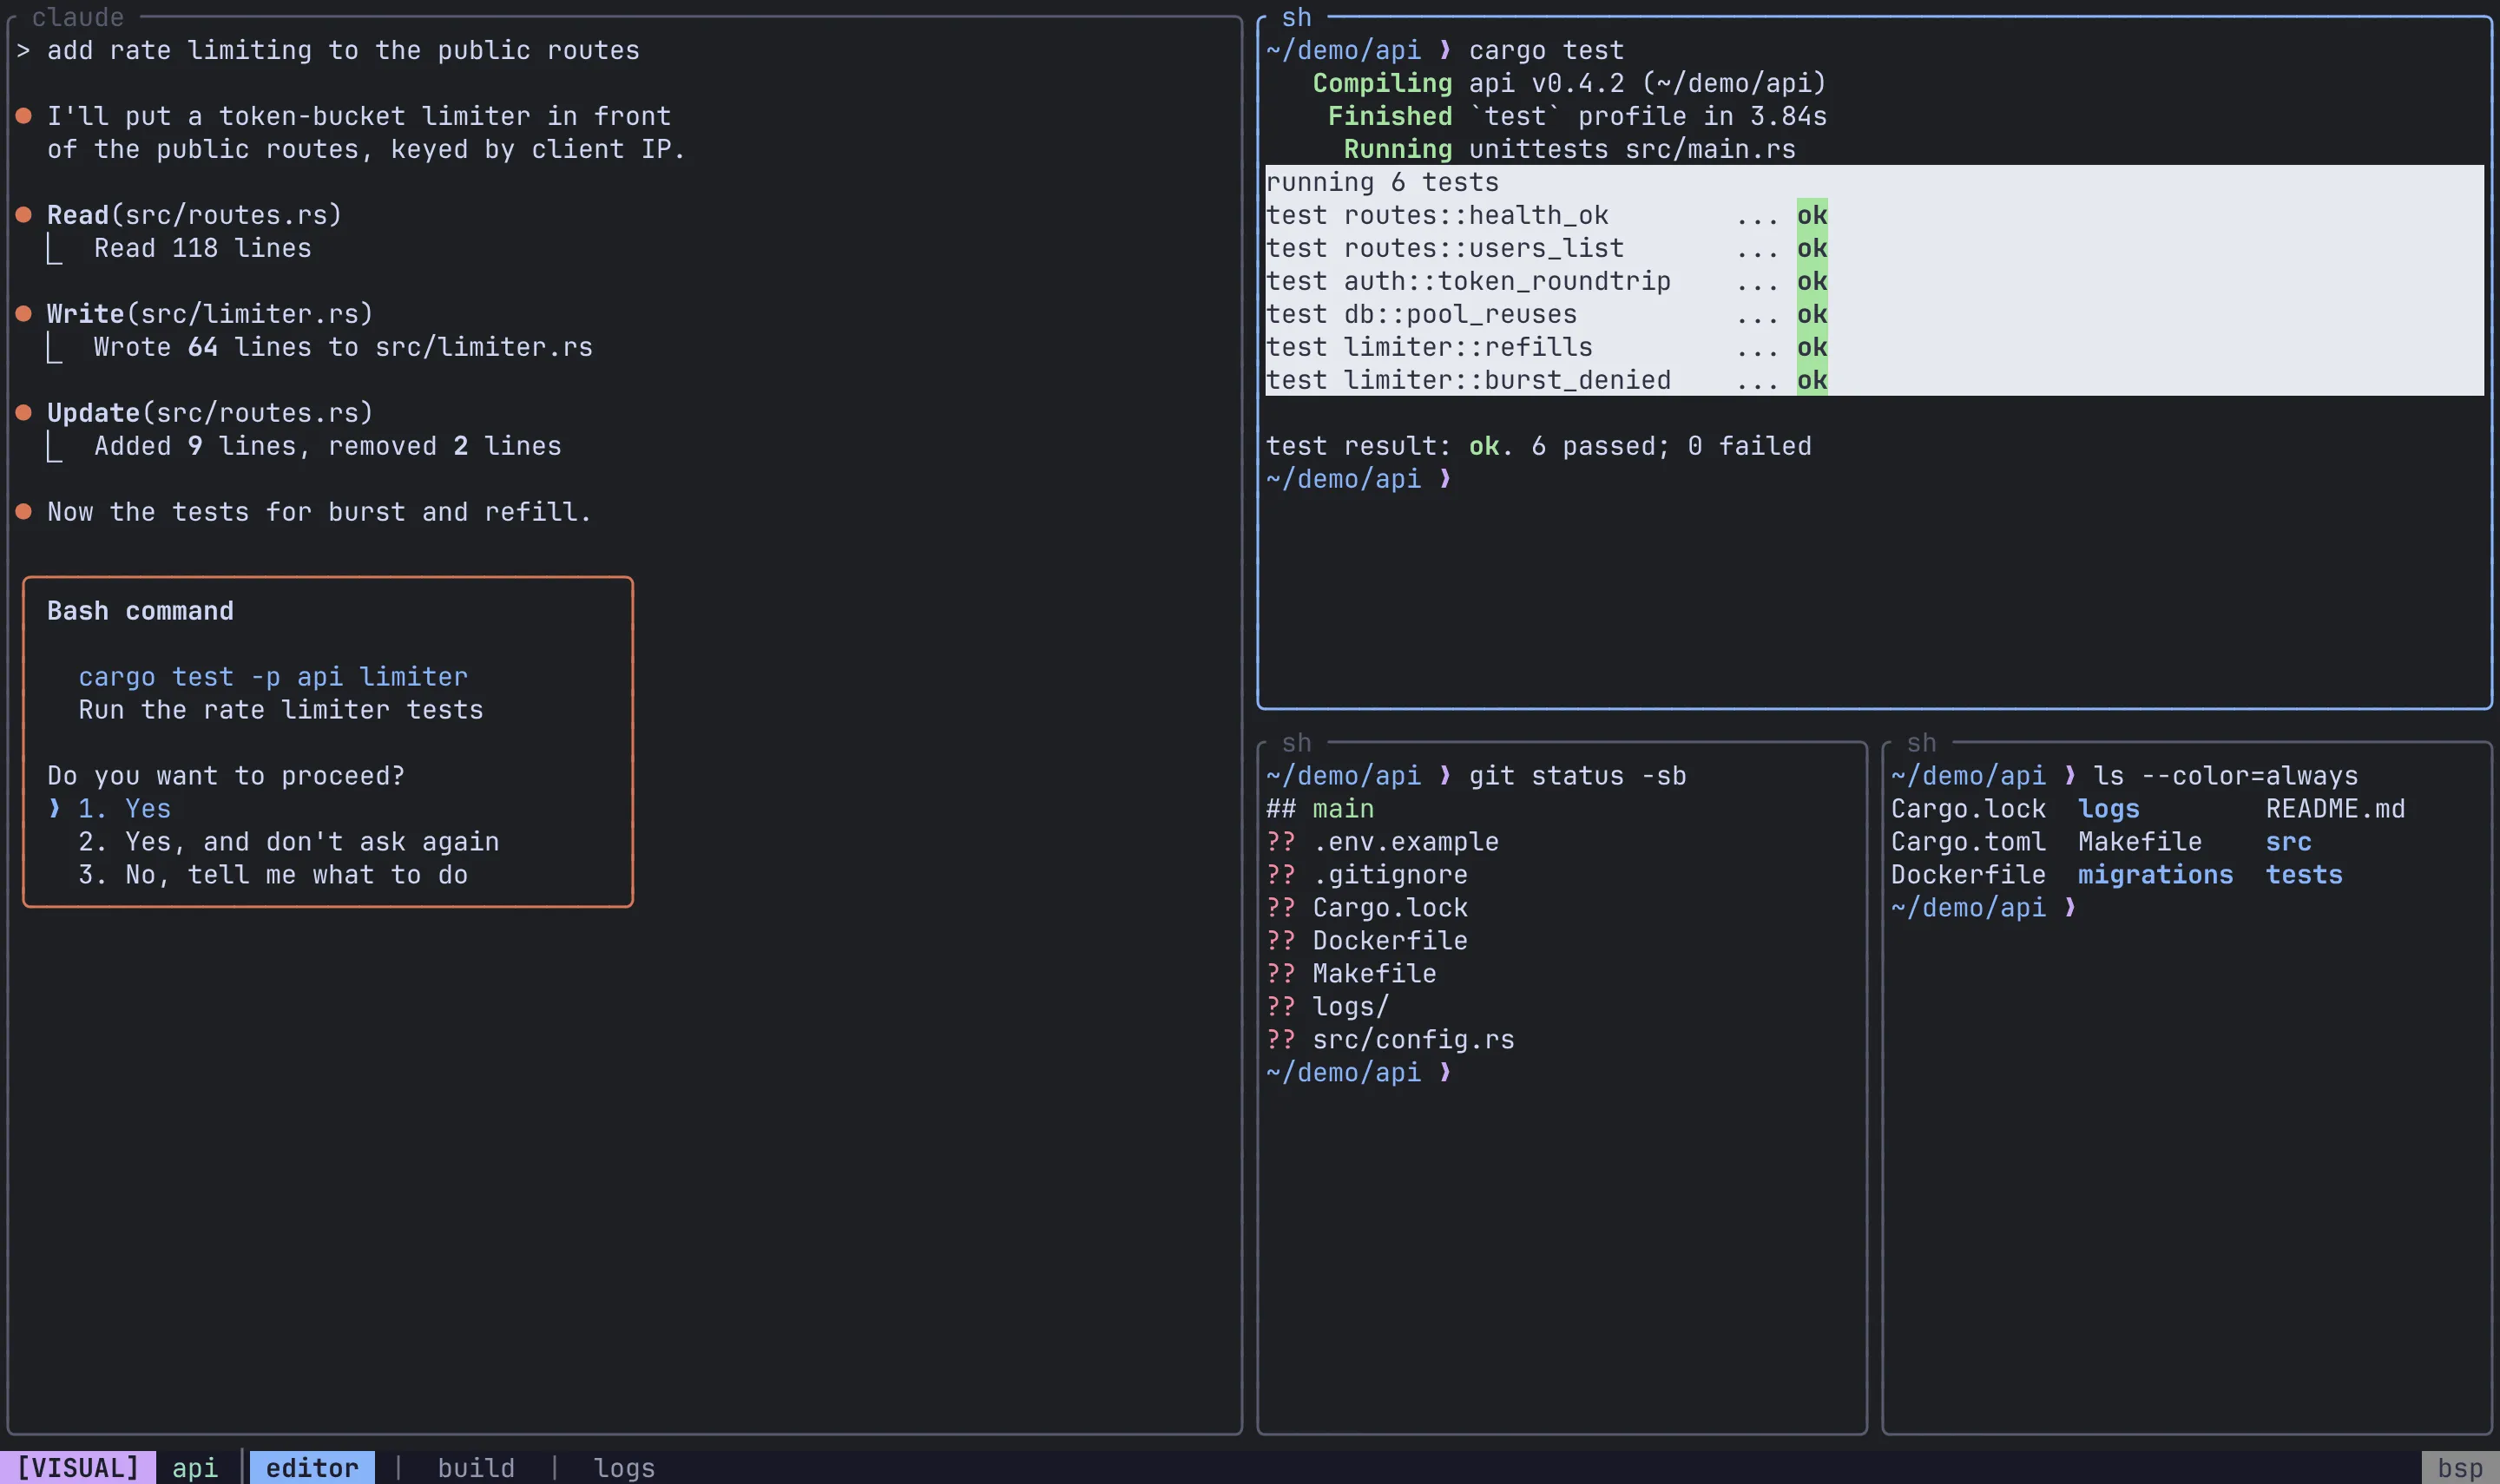
Task: Click the test db::pool_reuses line
Action: coord(1546,314)
